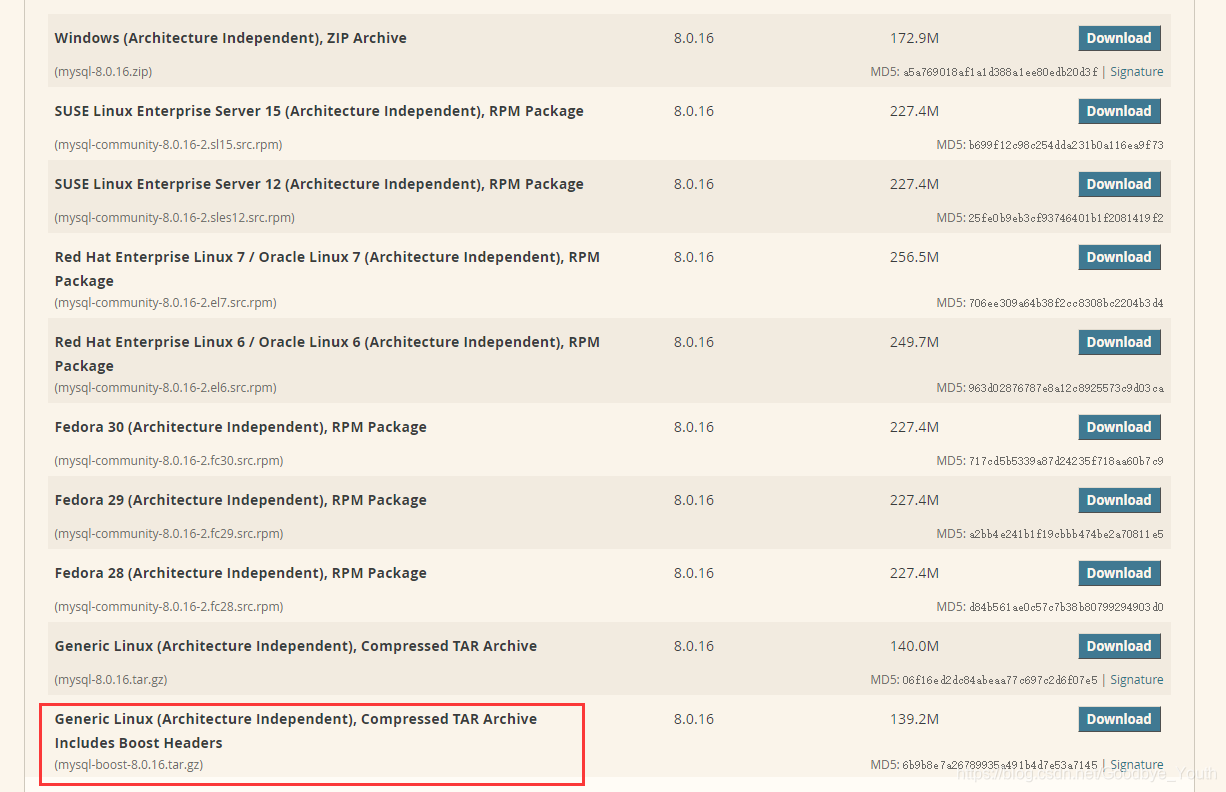Image resolution: width=1226 pixels, height=792 pixels.
Task: Select Red Hat Enterprise Linux 6 title
Action: 327,354
